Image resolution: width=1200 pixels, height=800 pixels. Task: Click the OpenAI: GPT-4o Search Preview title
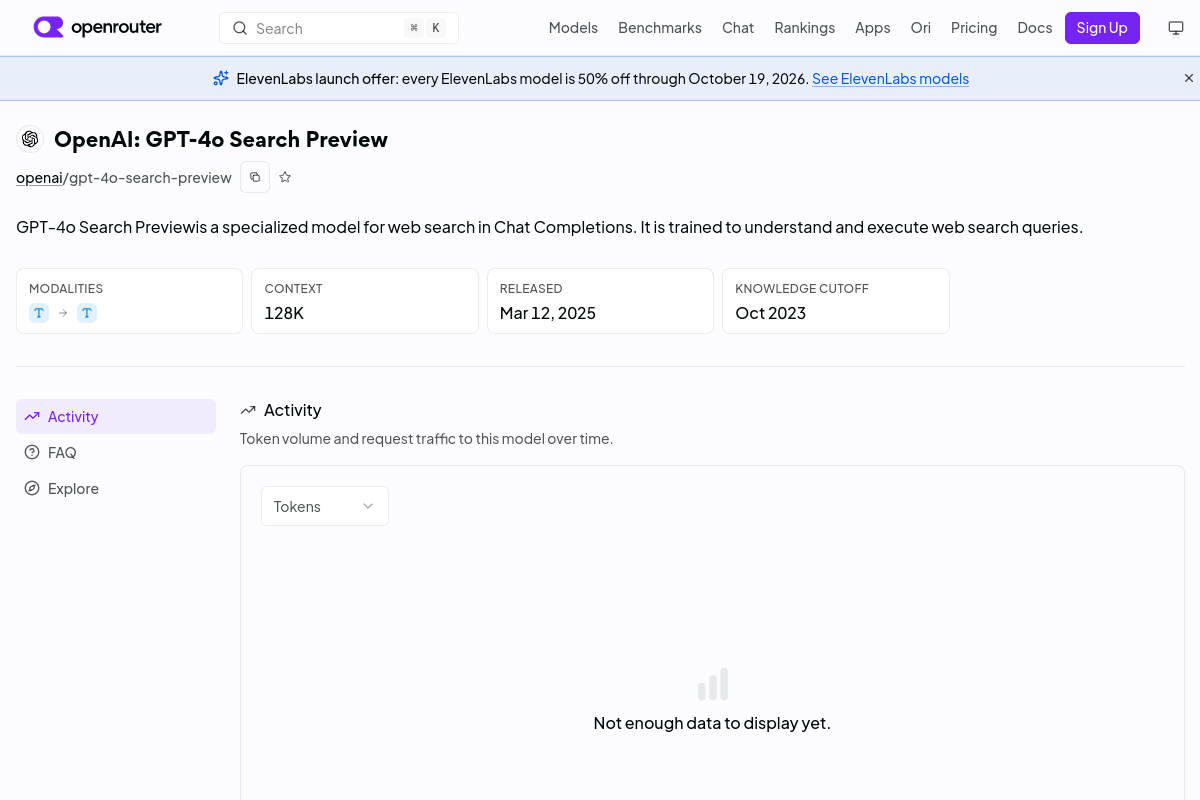221,139
